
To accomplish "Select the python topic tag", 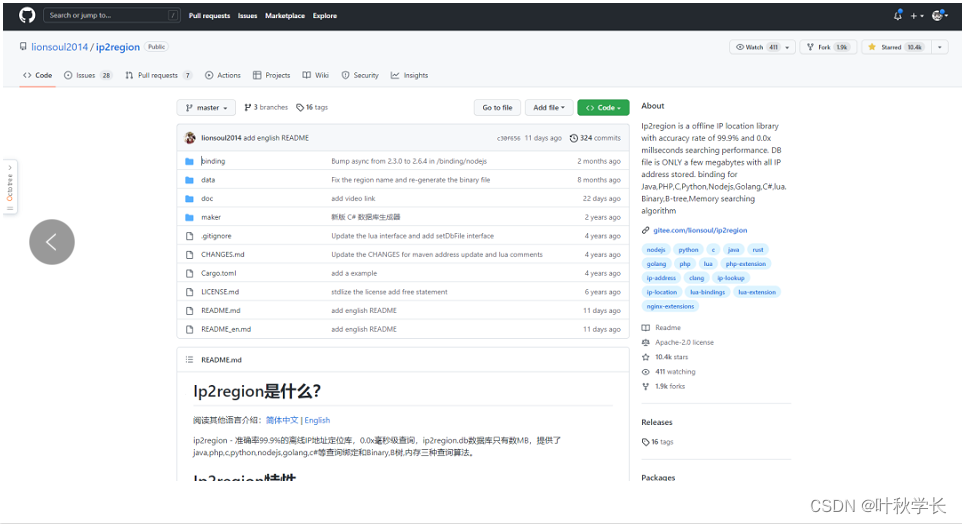I will (x=688, y=250).
